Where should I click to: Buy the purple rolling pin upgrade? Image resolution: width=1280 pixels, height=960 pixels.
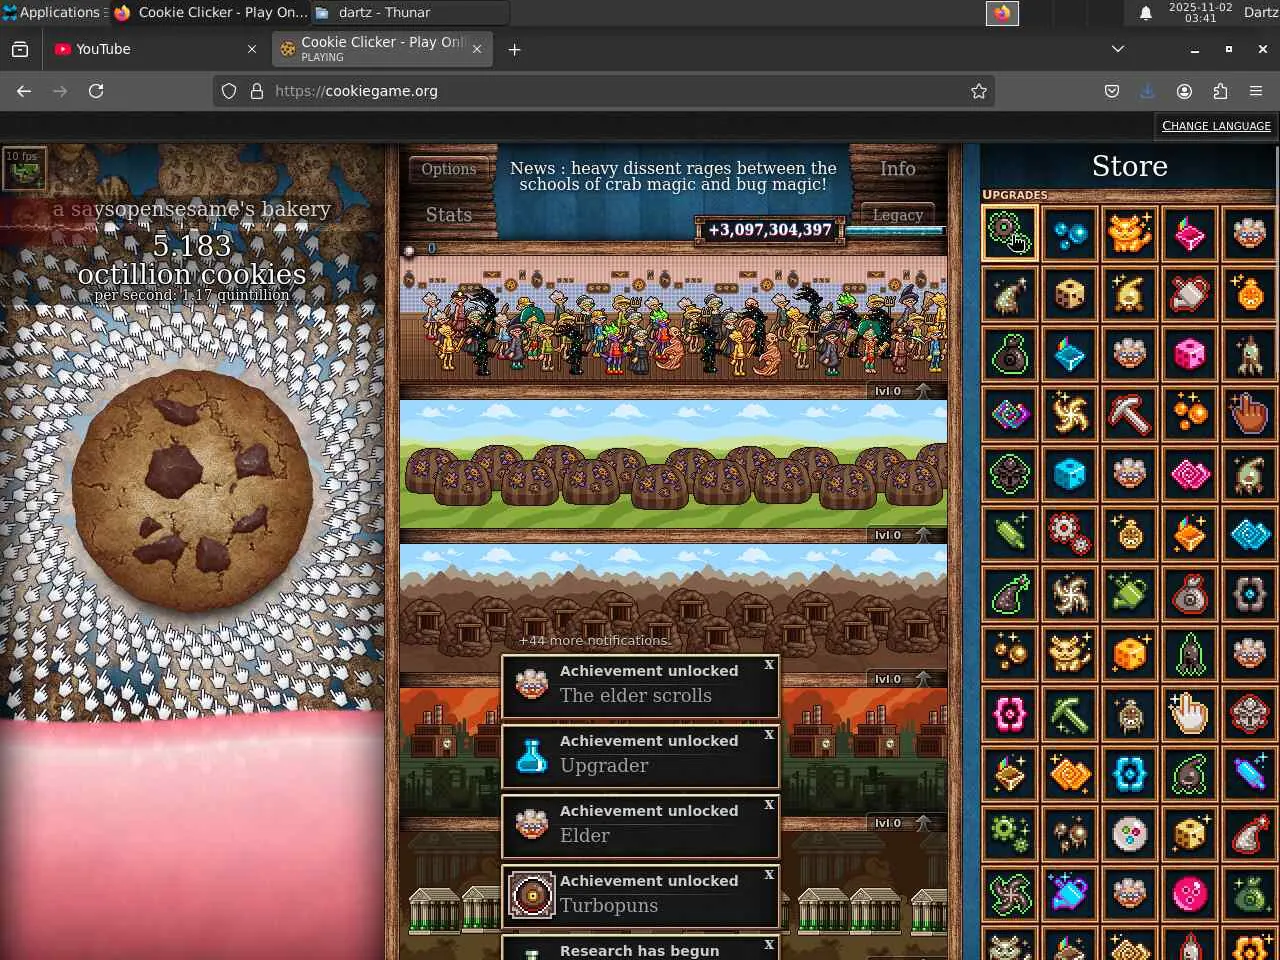pyautogui.click(x=1250, y=774)
